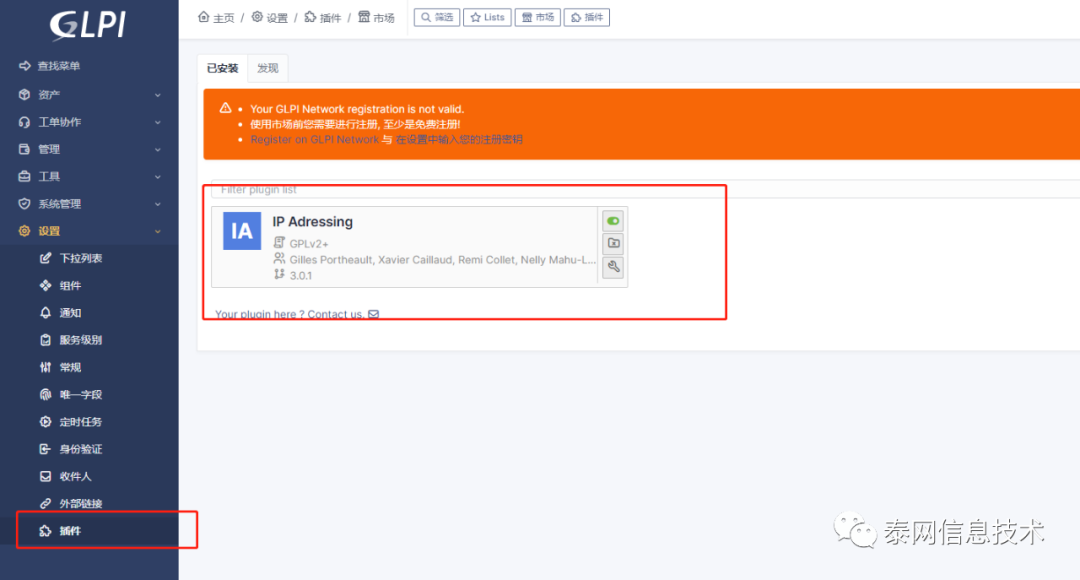Open 唯一字段 fingerprint item in sidebar
This screenshot has width=1080, height=580.
(71, 395)
